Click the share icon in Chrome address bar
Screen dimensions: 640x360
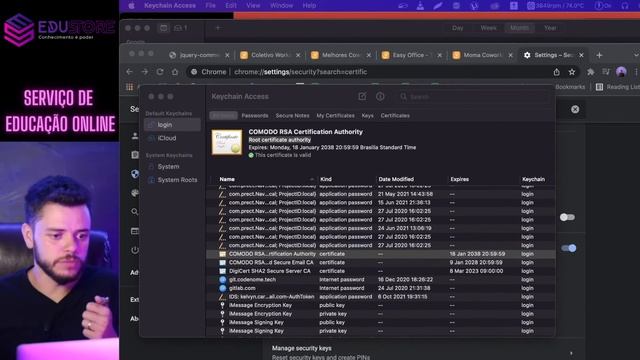pyautogui.click(x=556, y=72)
